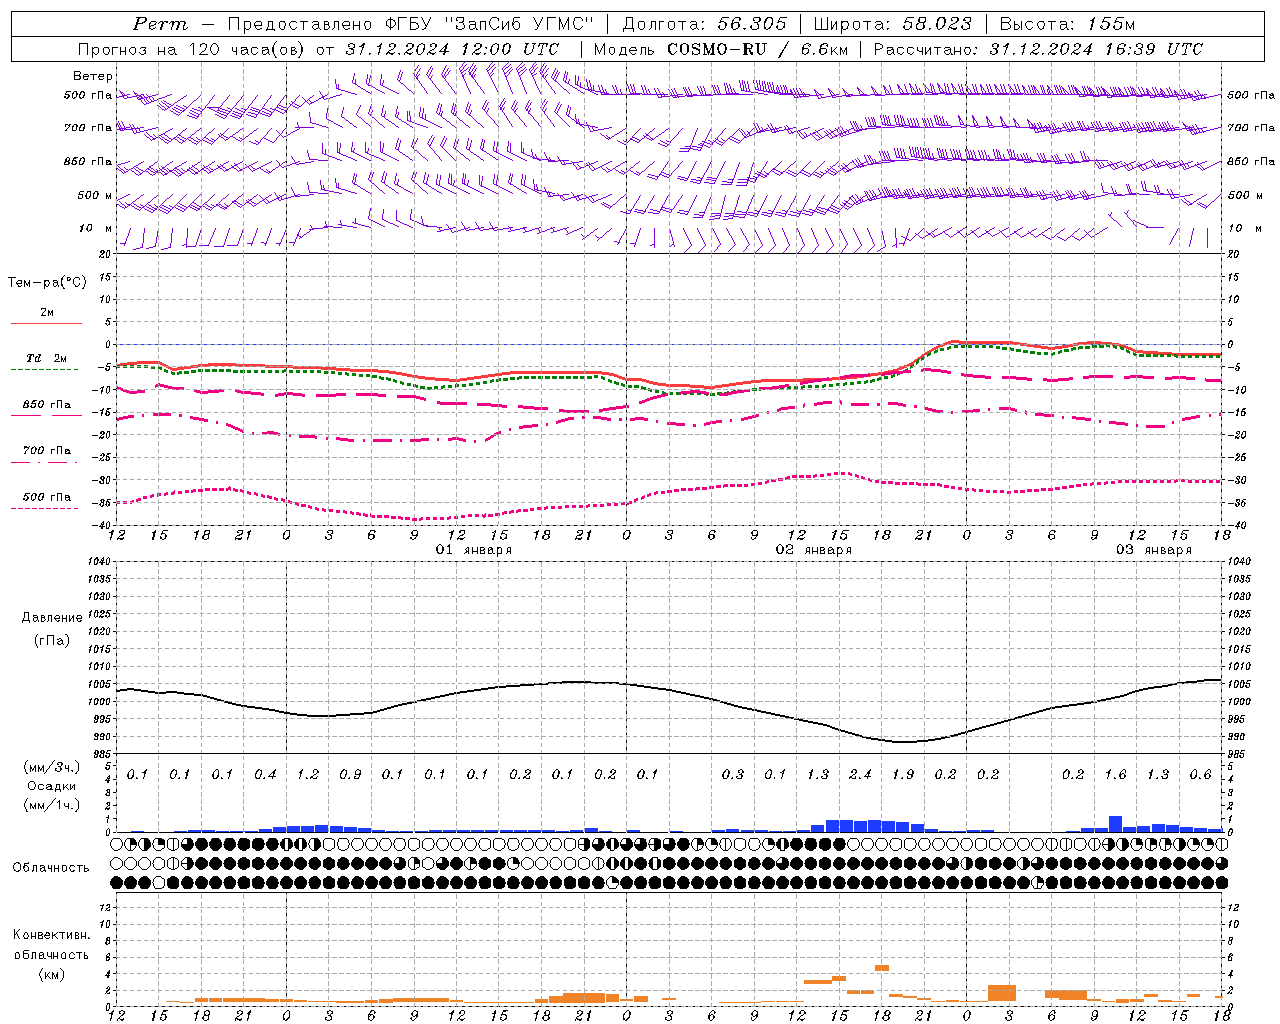Viewport: 1280px width, 1024px height.
Task: Click the 'Td 2м' dew point legend entry
Action: (x=47, y=359)
